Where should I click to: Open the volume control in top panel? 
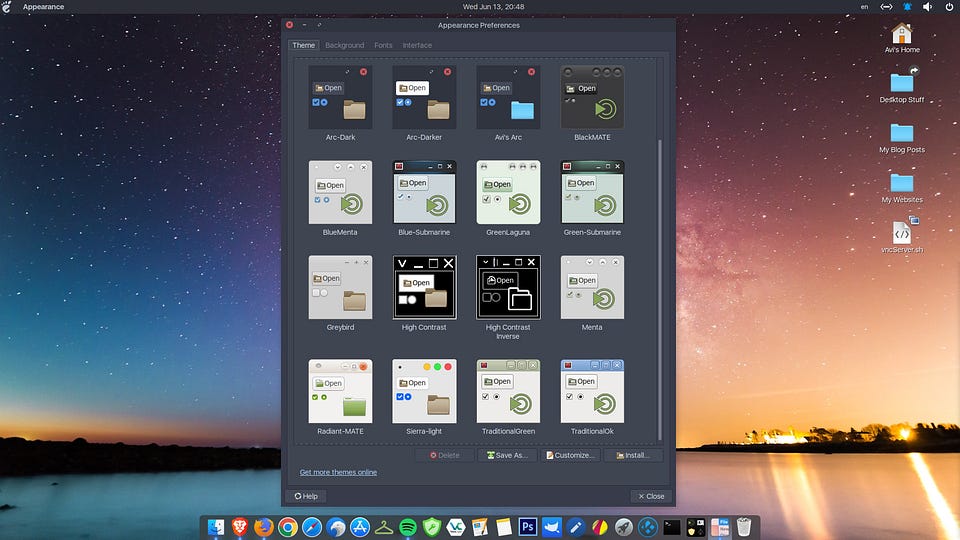(926, 7)
